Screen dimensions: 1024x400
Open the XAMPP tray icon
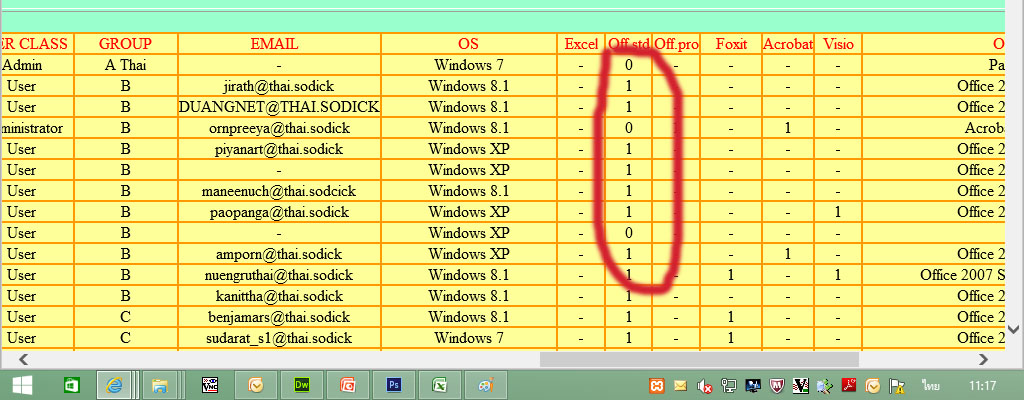click(657, 386)
